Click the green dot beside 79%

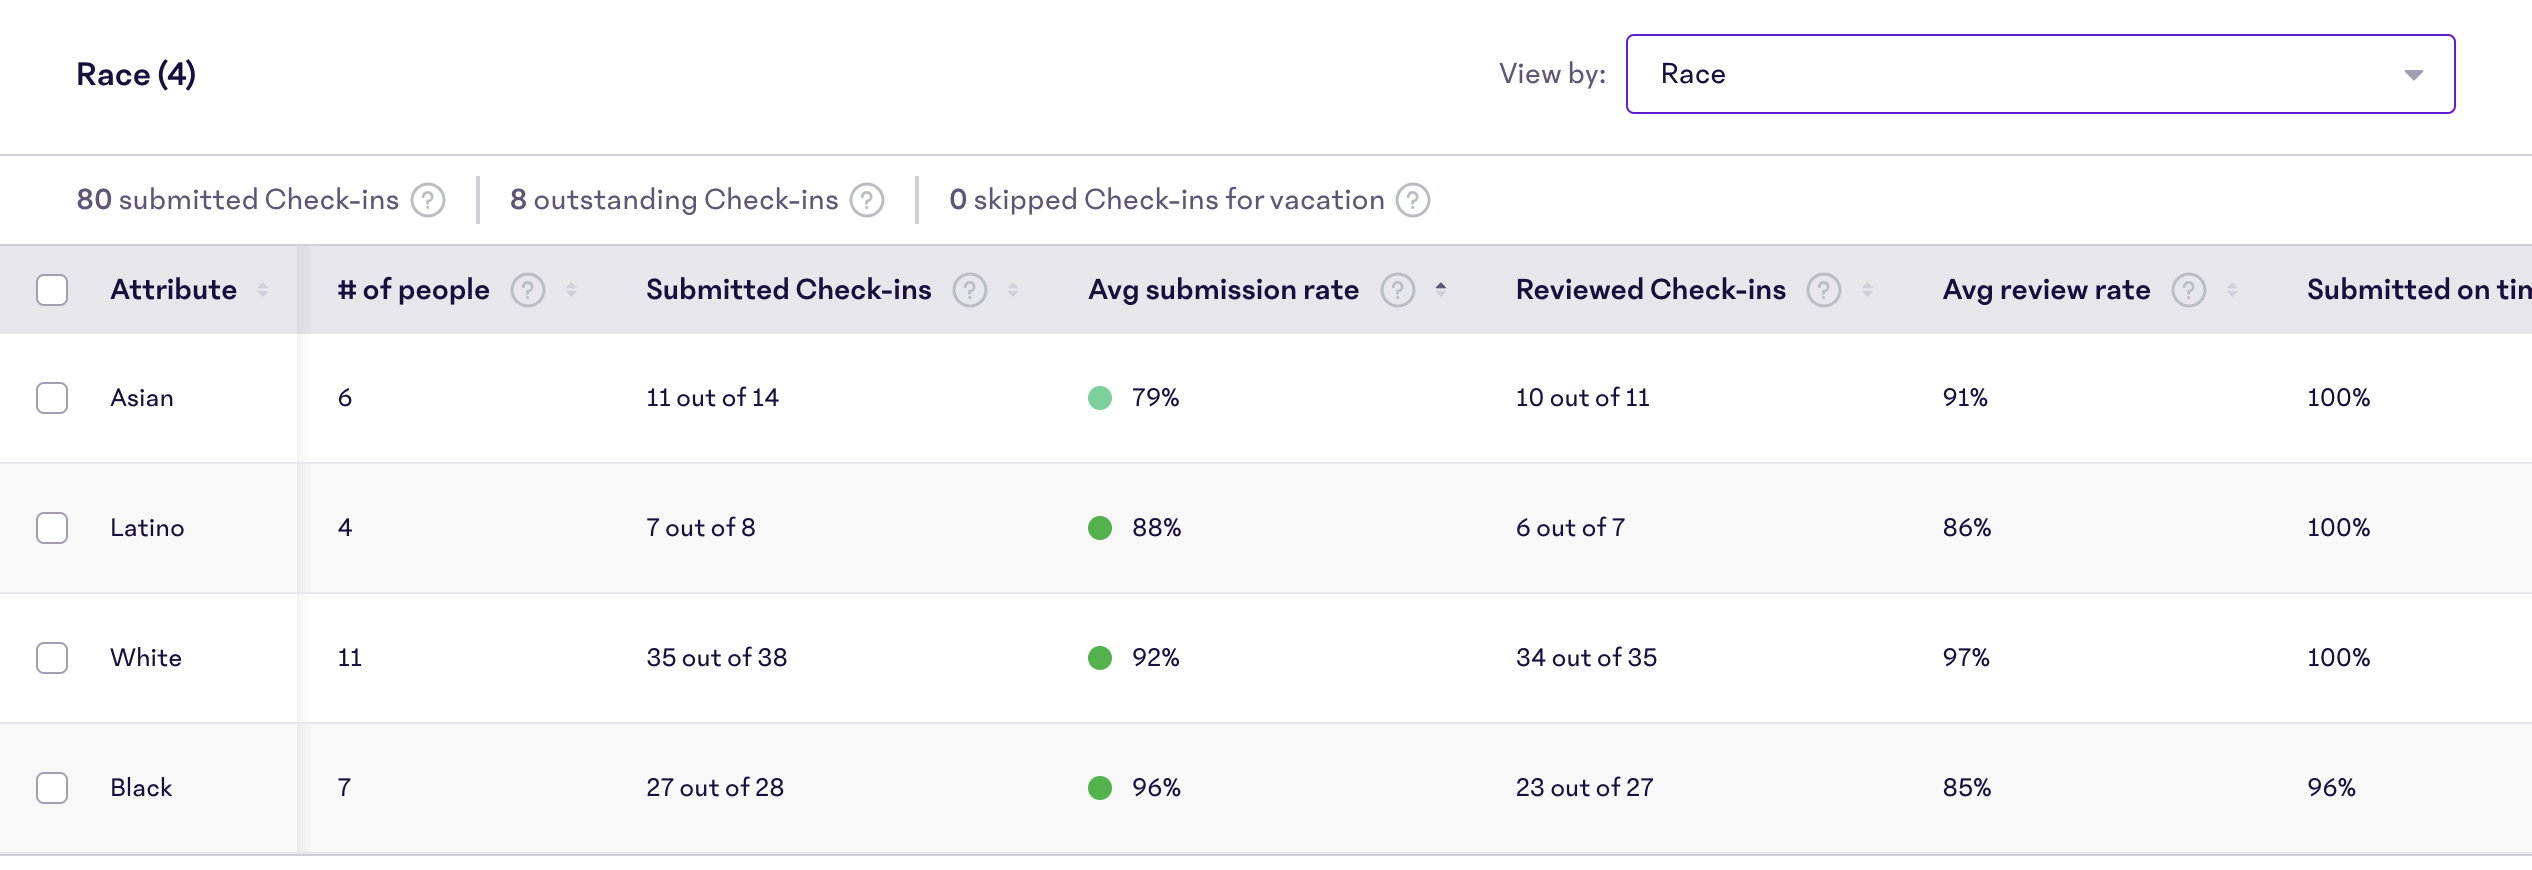pyautogui.click(x=1100, y=398)
